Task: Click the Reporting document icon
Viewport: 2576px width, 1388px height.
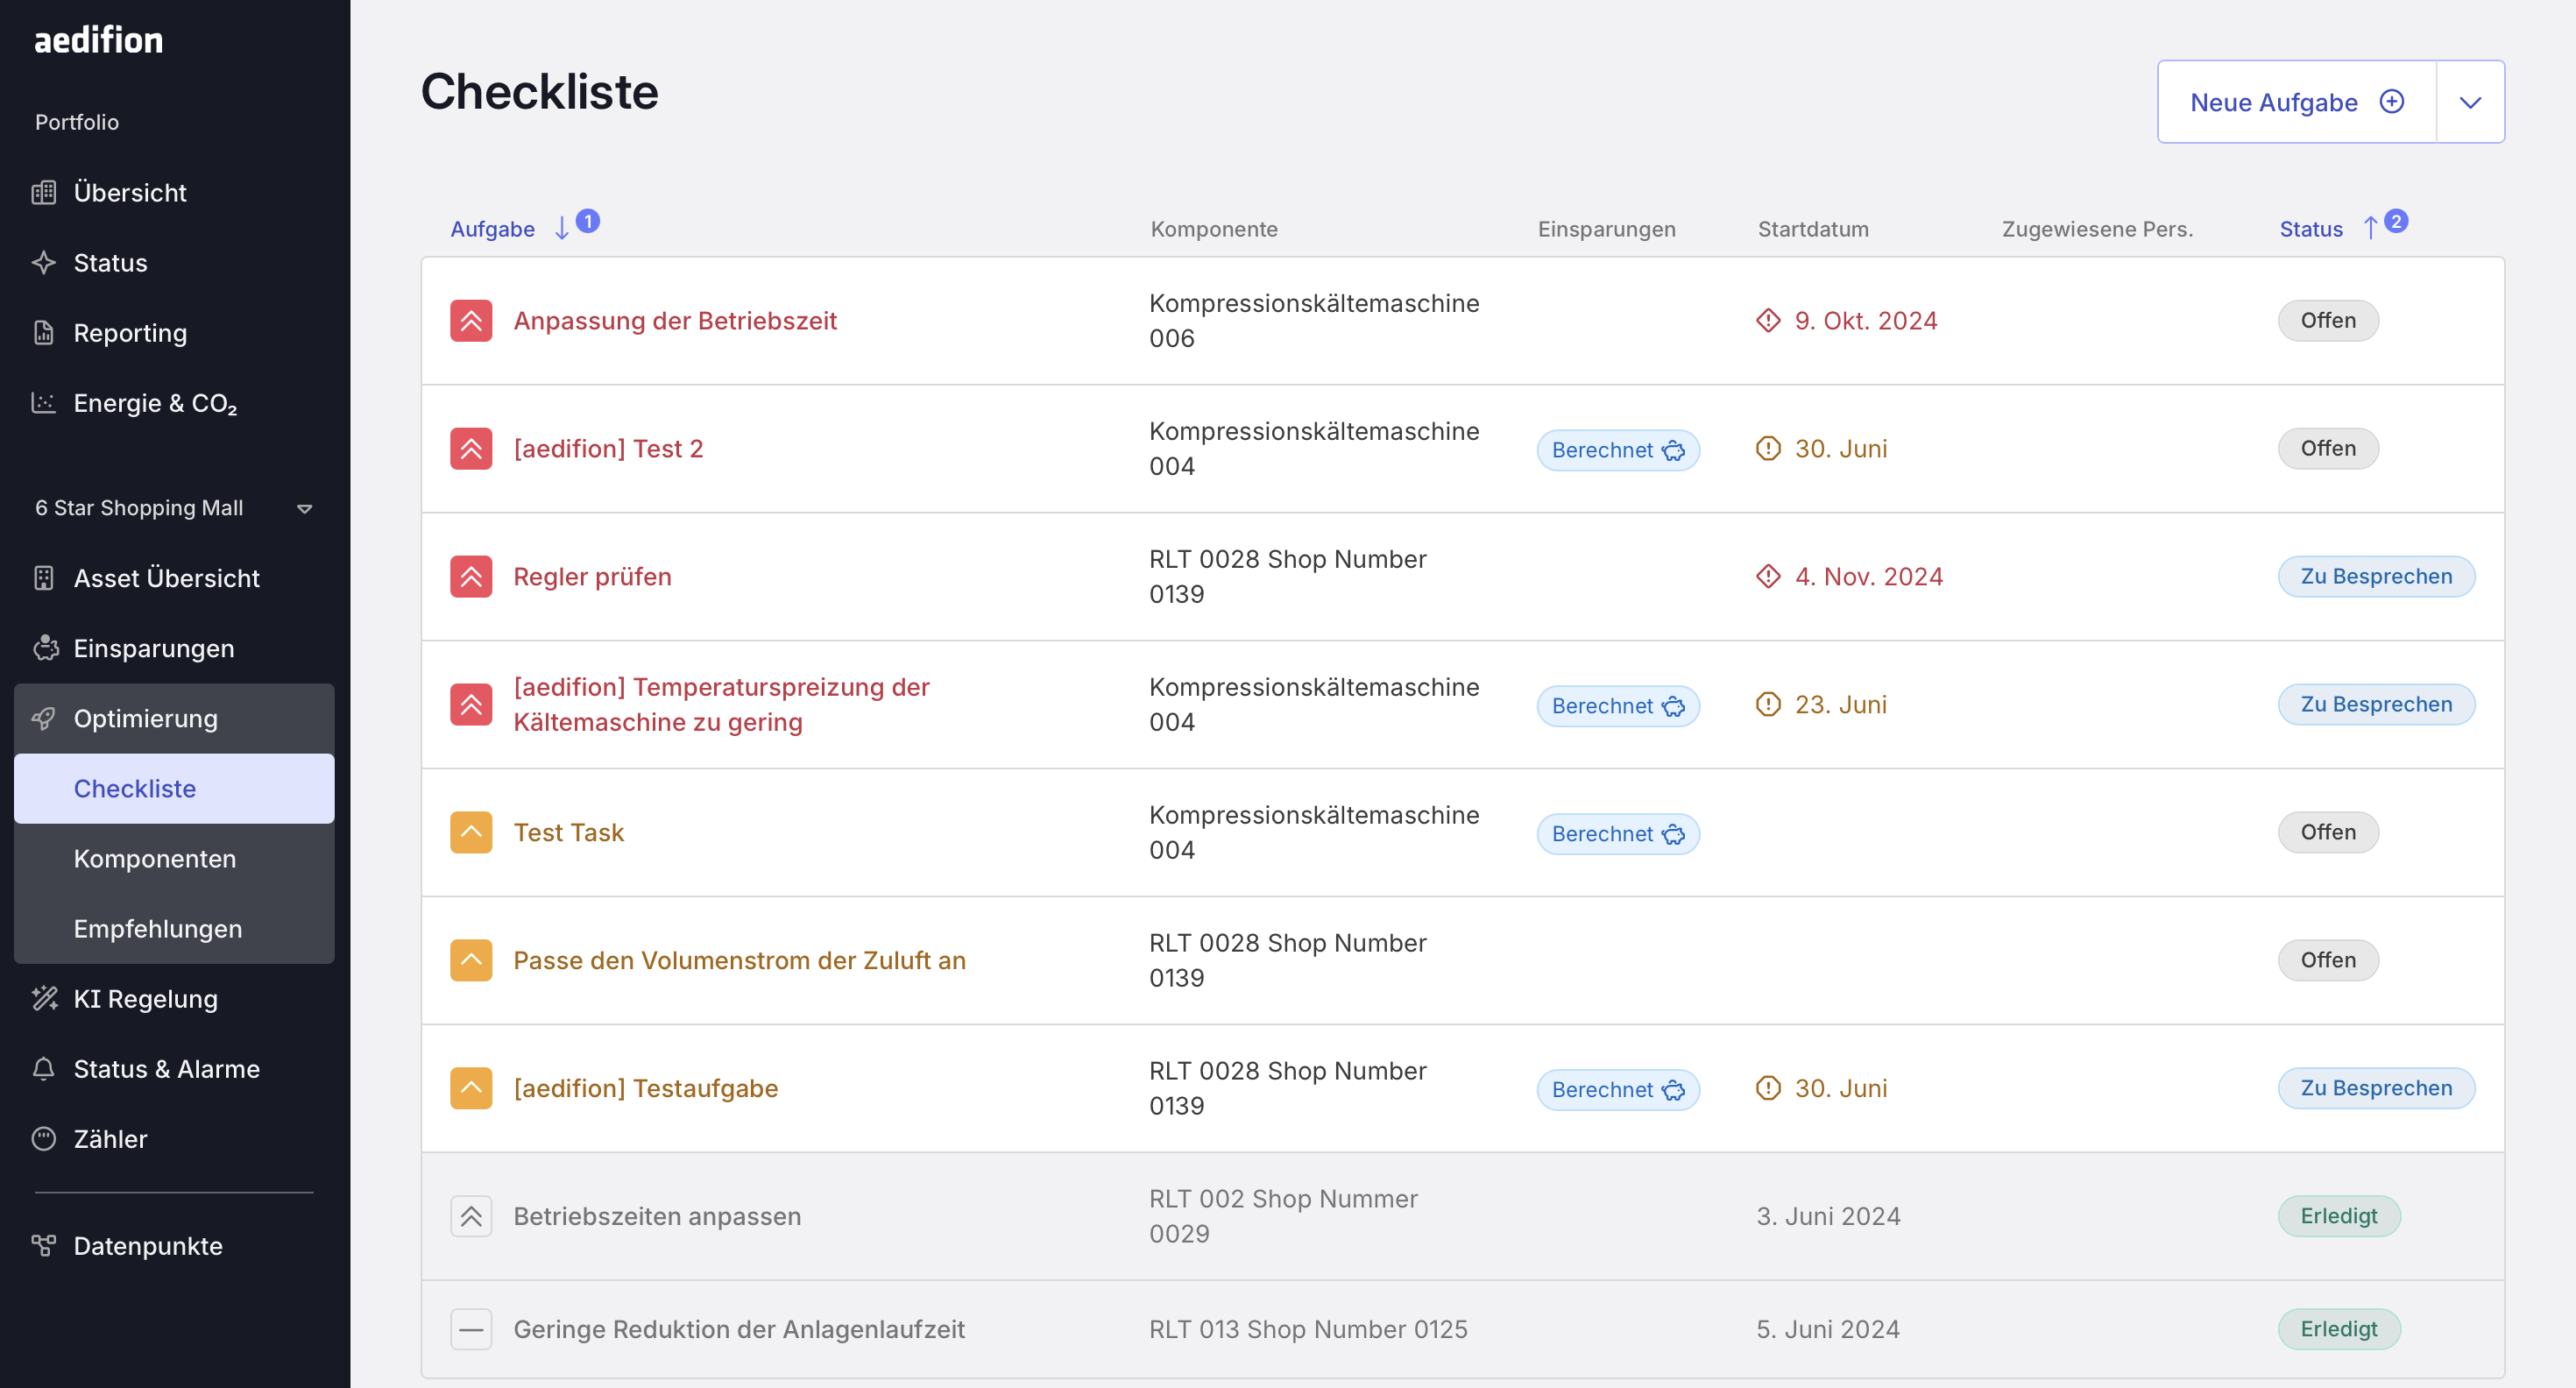Action: click(43, 333)
